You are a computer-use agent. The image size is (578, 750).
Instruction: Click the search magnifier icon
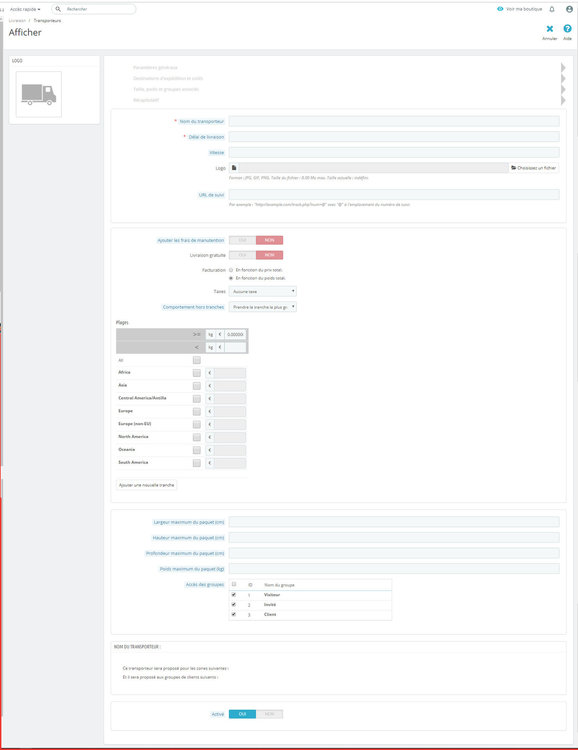pos(58,9)
